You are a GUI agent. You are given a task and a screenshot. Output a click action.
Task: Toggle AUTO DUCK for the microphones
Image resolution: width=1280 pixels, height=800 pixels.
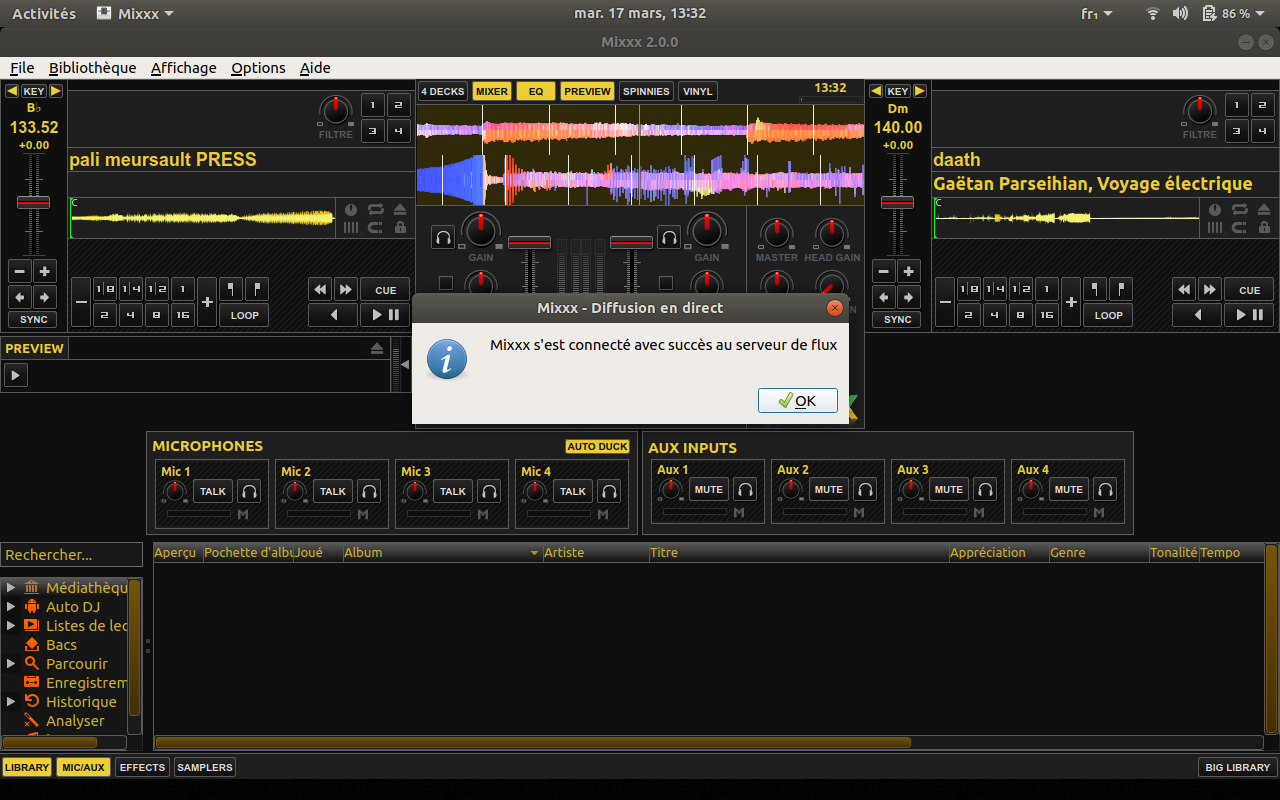click(x=597, y=447)
